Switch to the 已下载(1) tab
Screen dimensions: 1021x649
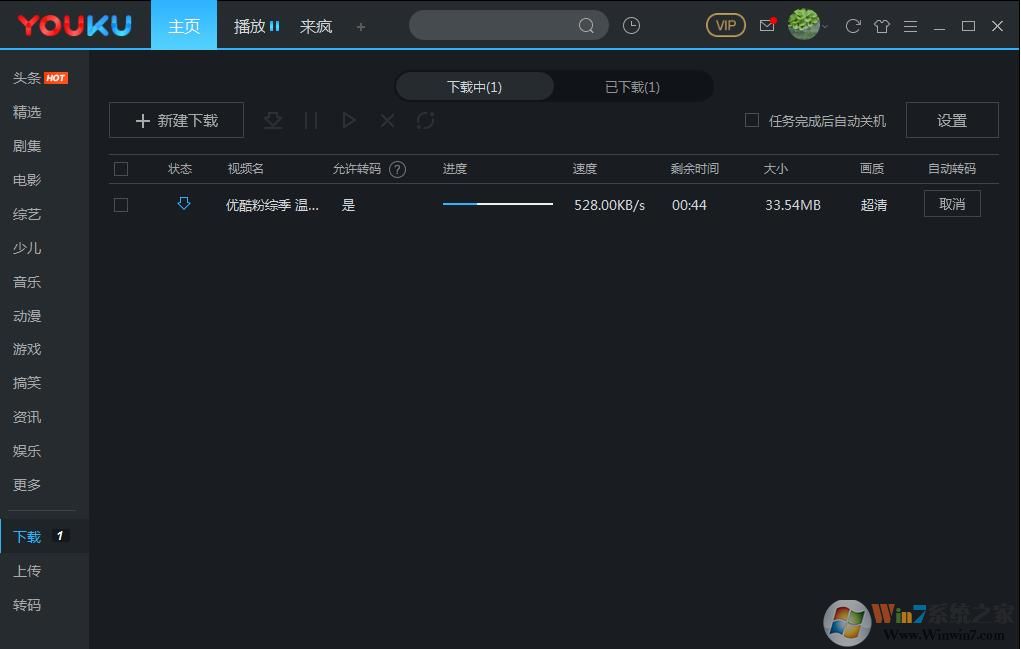click(x=631, y=86)
